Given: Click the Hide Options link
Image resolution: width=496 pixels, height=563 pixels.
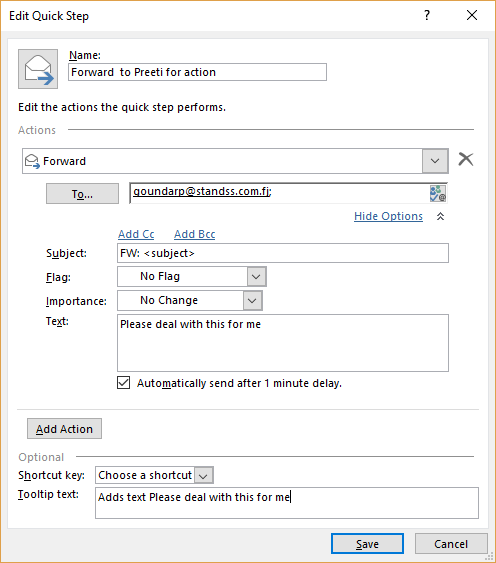Looking at the screenshot, I should coord(388,216).
